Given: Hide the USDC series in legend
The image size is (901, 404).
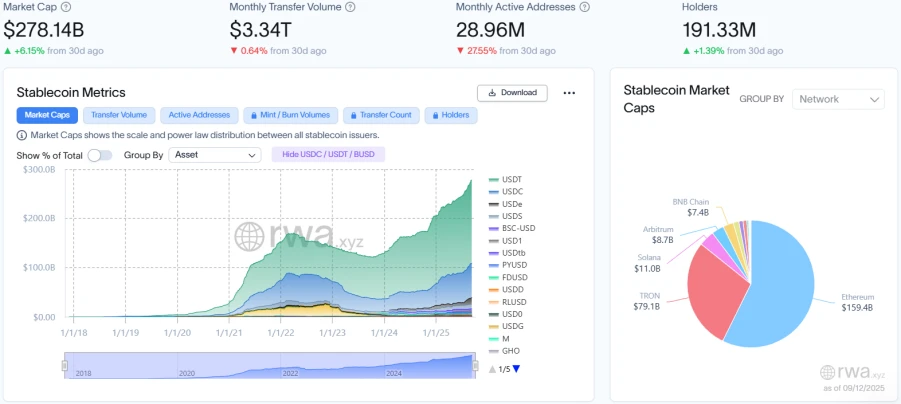Looking at the screenshot, I should (x=512, y=191).
